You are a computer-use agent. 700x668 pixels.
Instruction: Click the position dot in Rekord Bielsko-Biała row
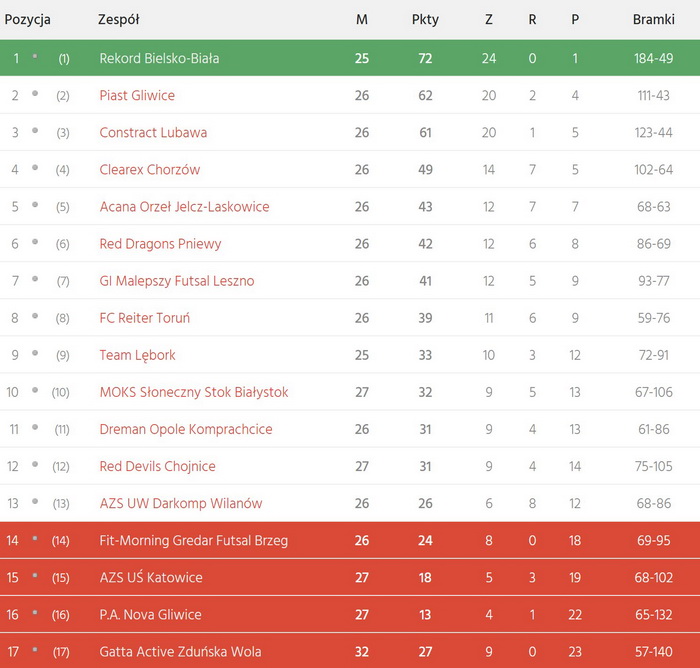coord(35,57)
